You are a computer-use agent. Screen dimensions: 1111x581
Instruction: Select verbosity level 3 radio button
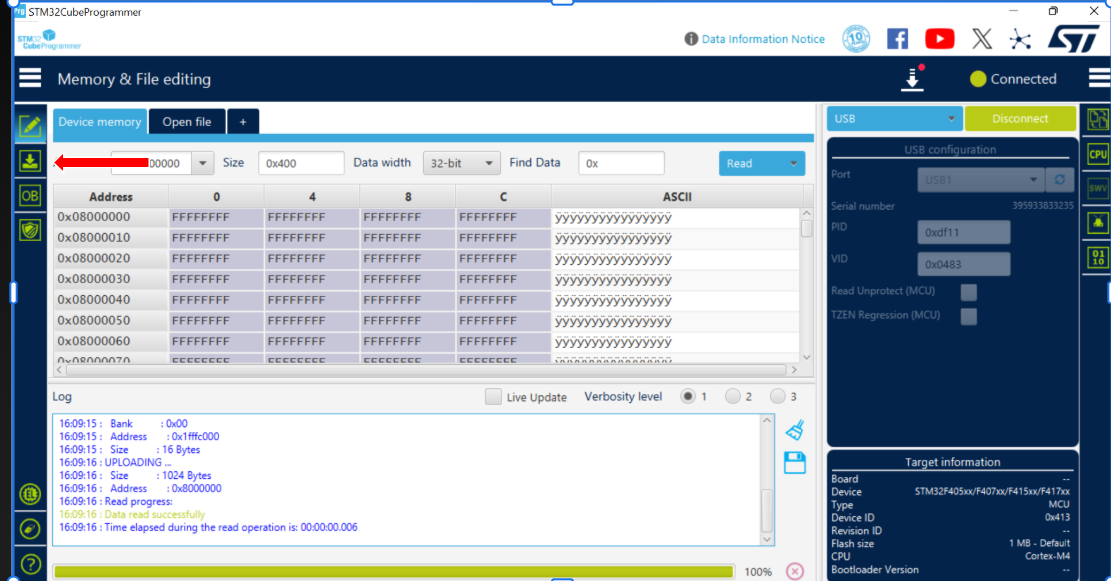pyautogui.click(x=777, y=397)
